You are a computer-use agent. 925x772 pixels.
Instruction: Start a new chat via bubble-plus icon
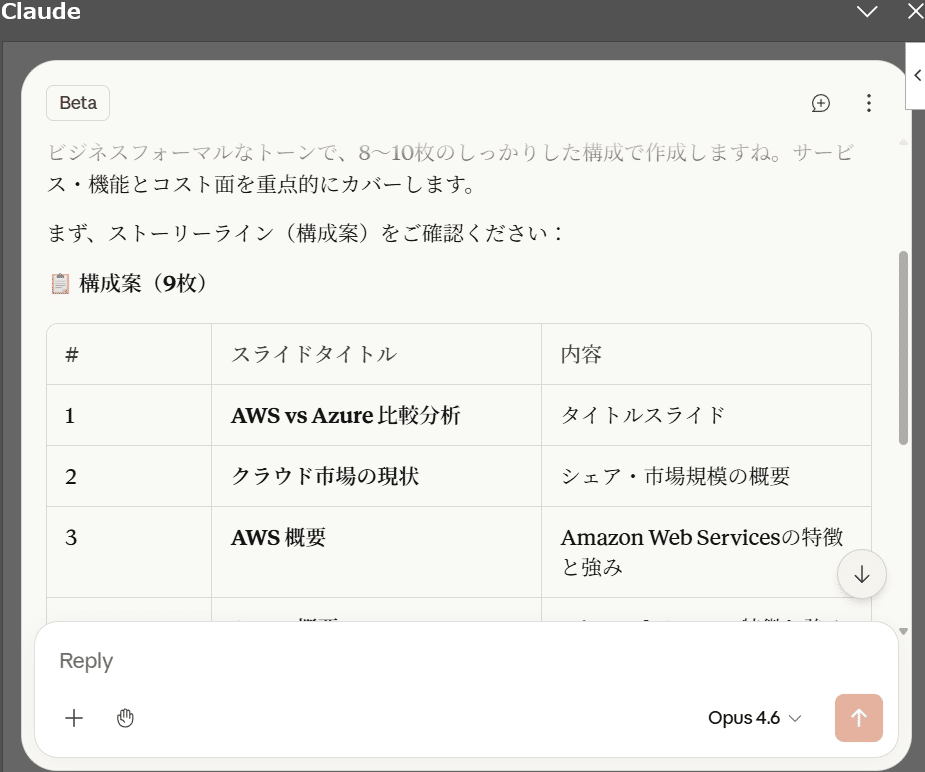coord(821,103)
